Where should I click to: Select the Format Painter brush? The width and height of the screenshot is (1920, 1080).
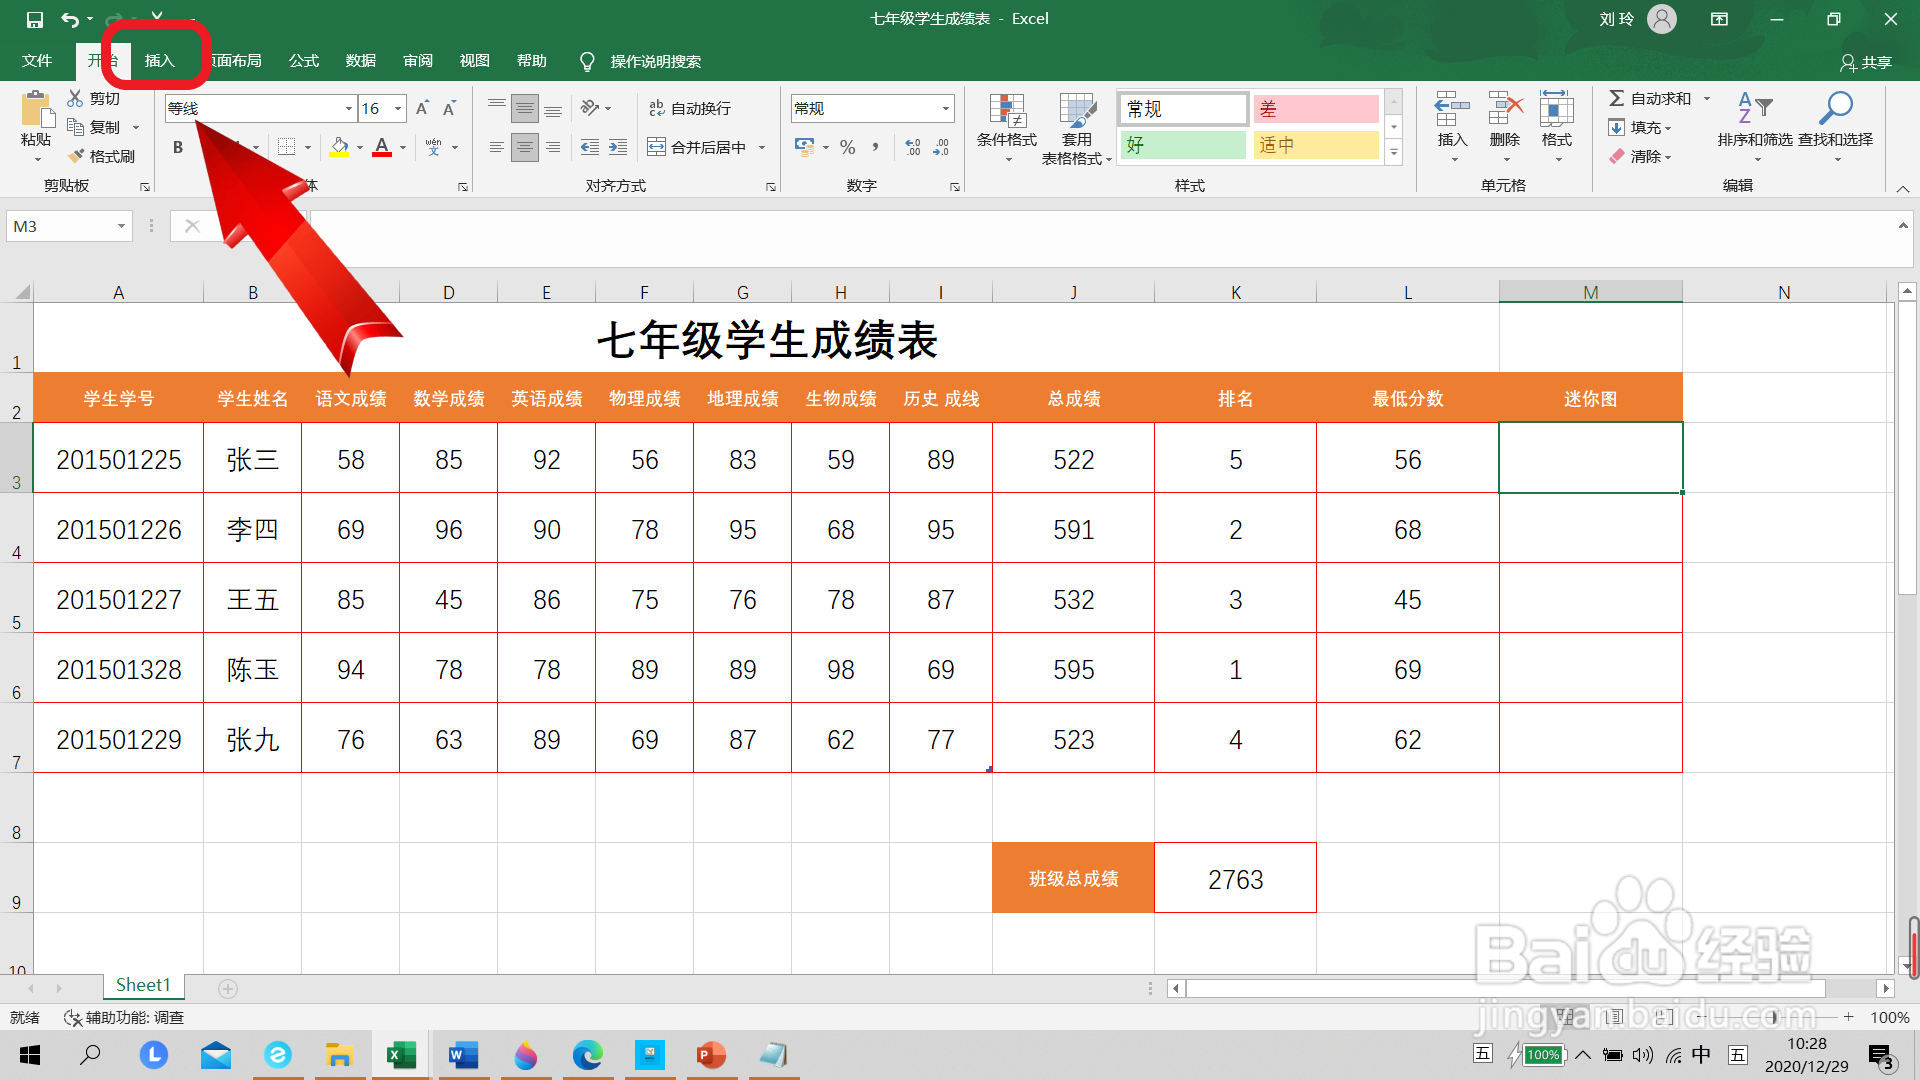[76, 156]
